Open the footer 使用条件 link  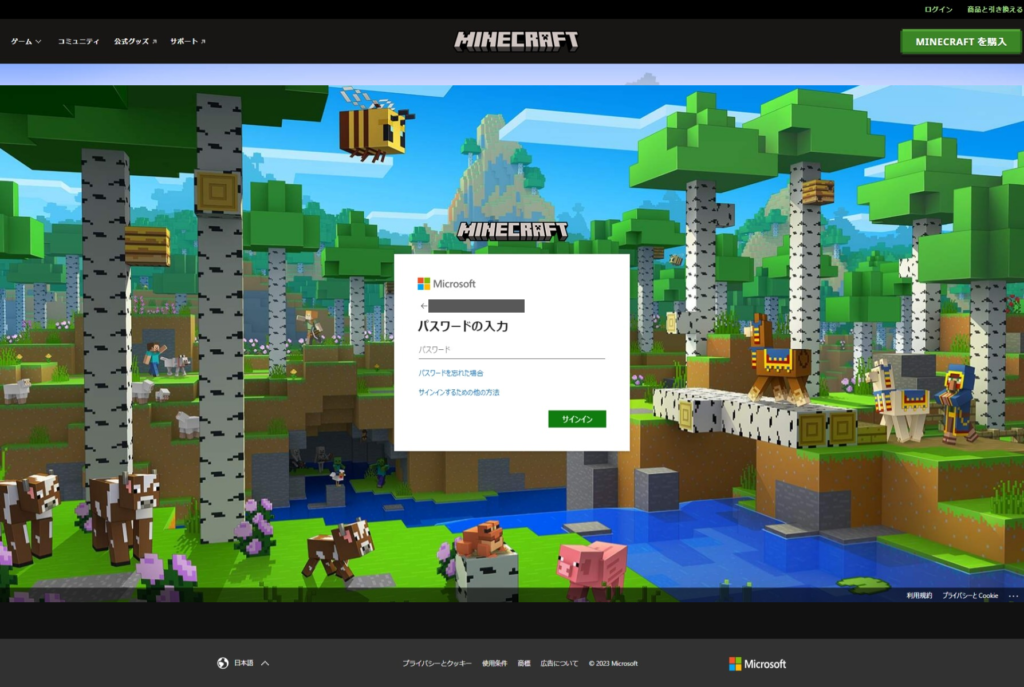pos(494,663)
